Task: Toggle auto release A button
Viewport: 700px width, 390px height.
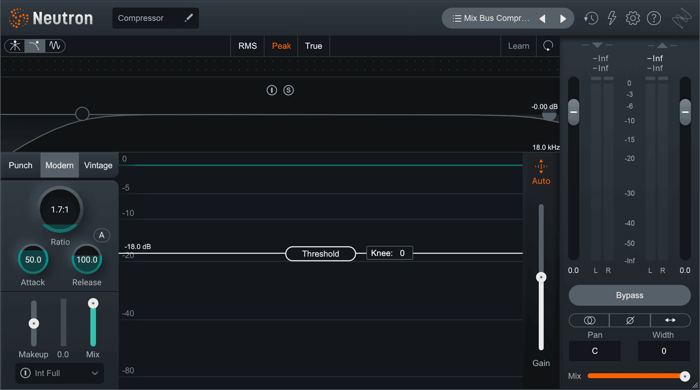Action: click(101, 235)
